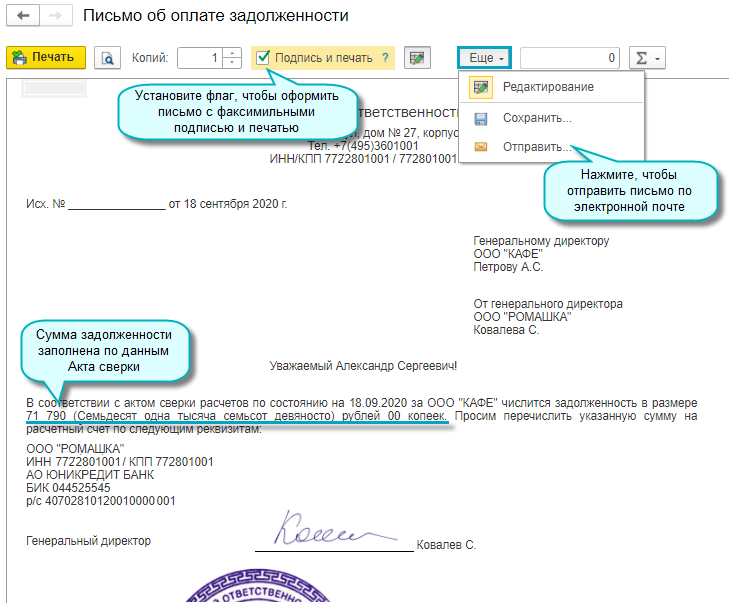Open the sigma sum dropdown

[647, 58]
